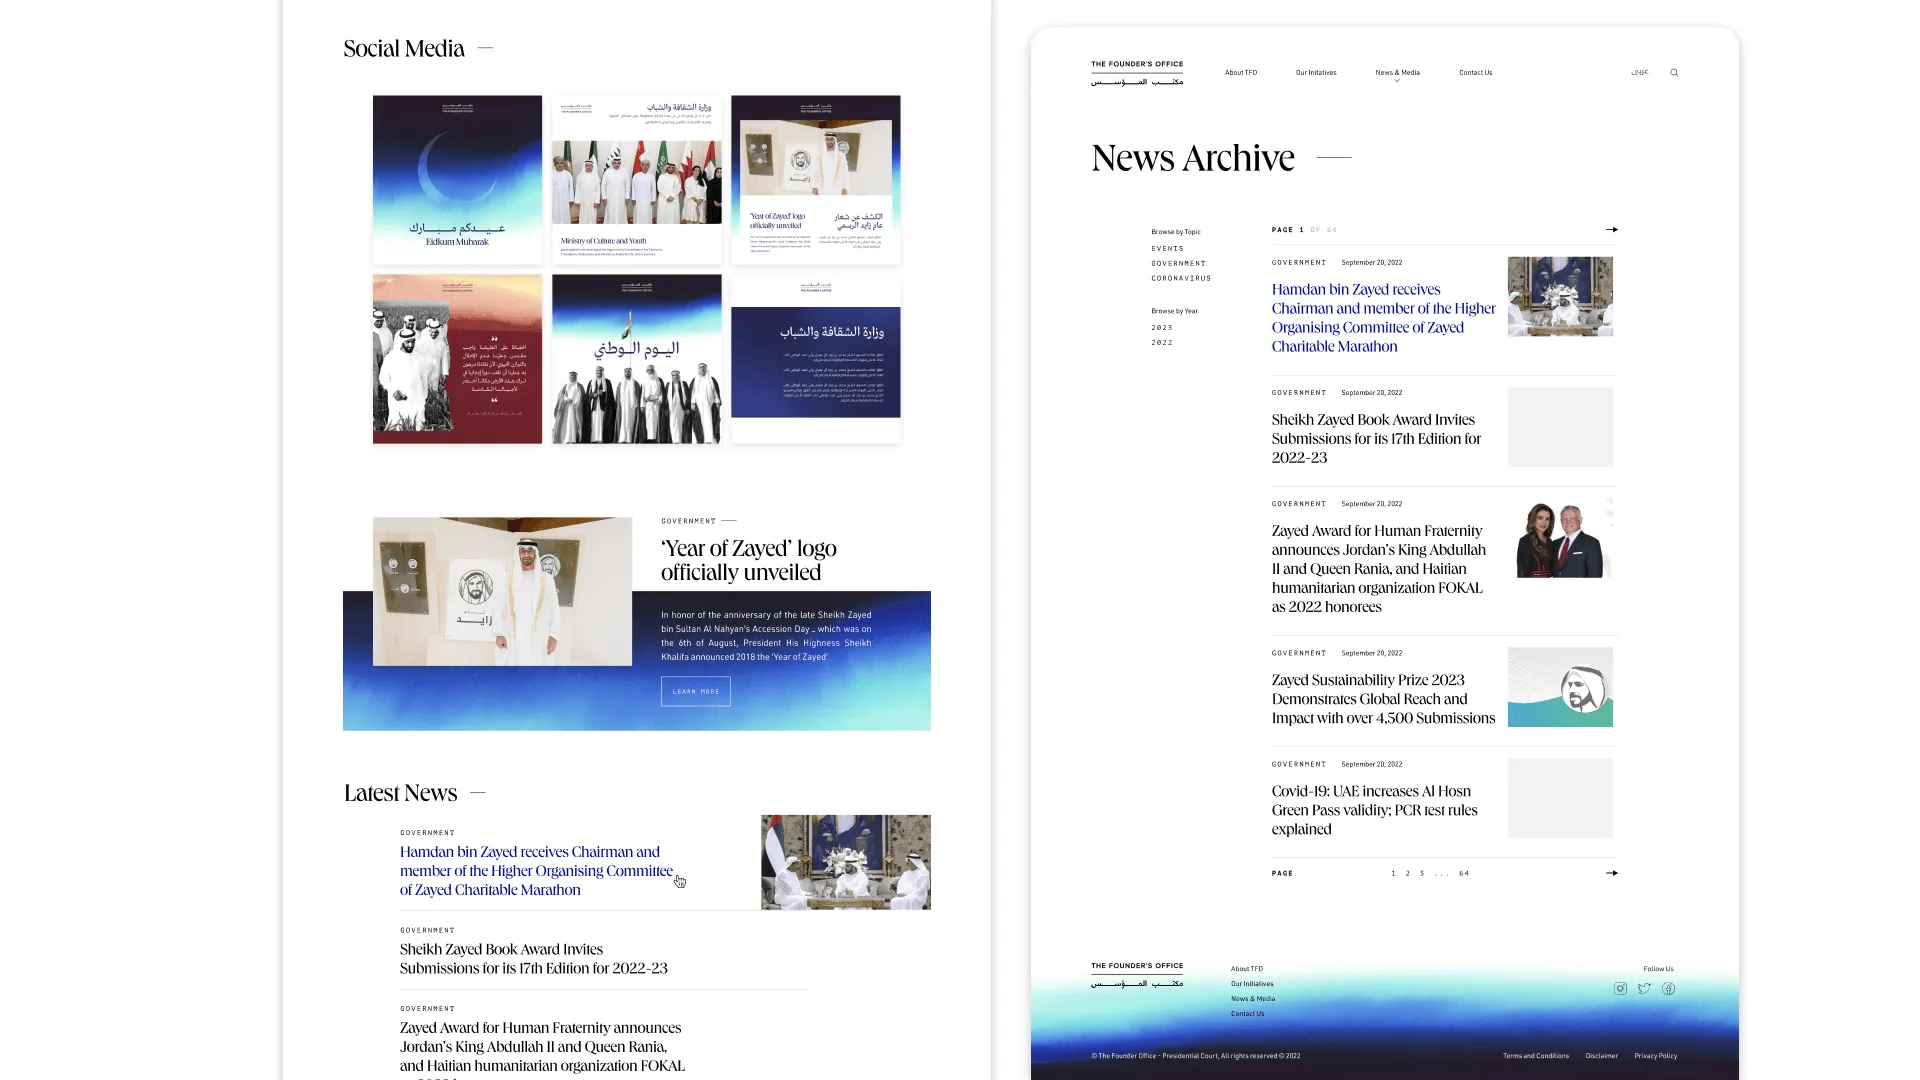Open the Privacy Policy footer link
Viewport: 1920px width, 1080px height.
[x=1655, y=1056]
